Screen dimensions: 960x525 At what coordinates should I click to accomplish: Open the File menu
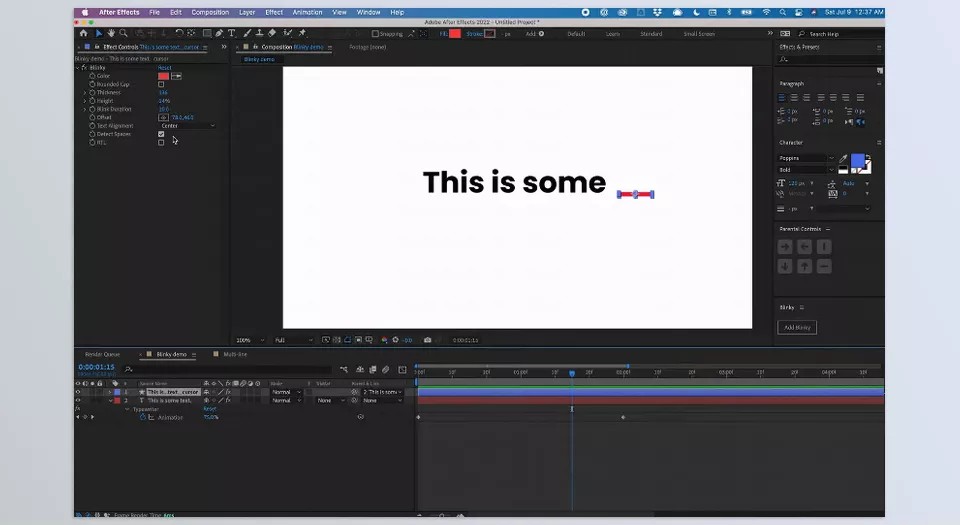point(154,12)
